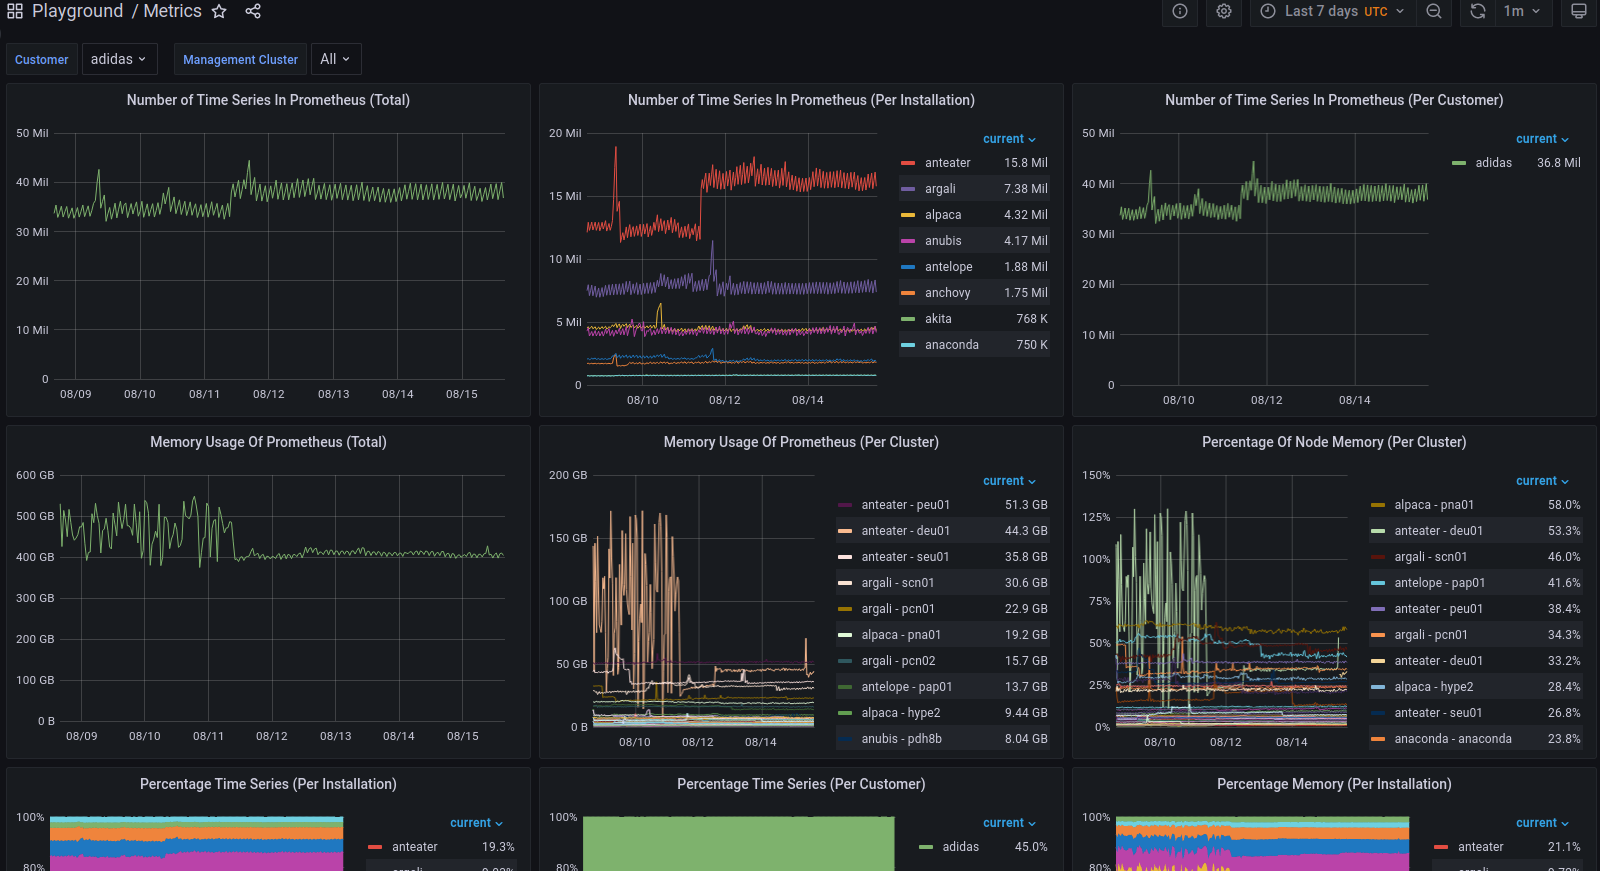The height and width of the screenshot is (871, 1600).
Task: Toggle antelope - pap01 41.6% series
Action: click(x=1439, y=583)
